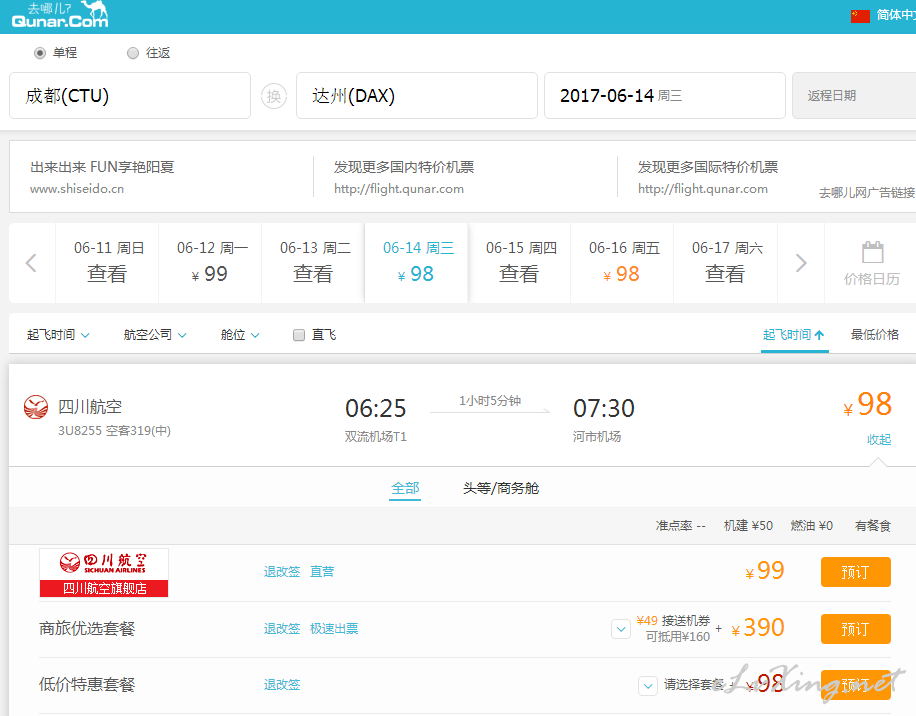Open 请选择套餐 dropdown in 低价特惠套餐 row

pos(647,685)
